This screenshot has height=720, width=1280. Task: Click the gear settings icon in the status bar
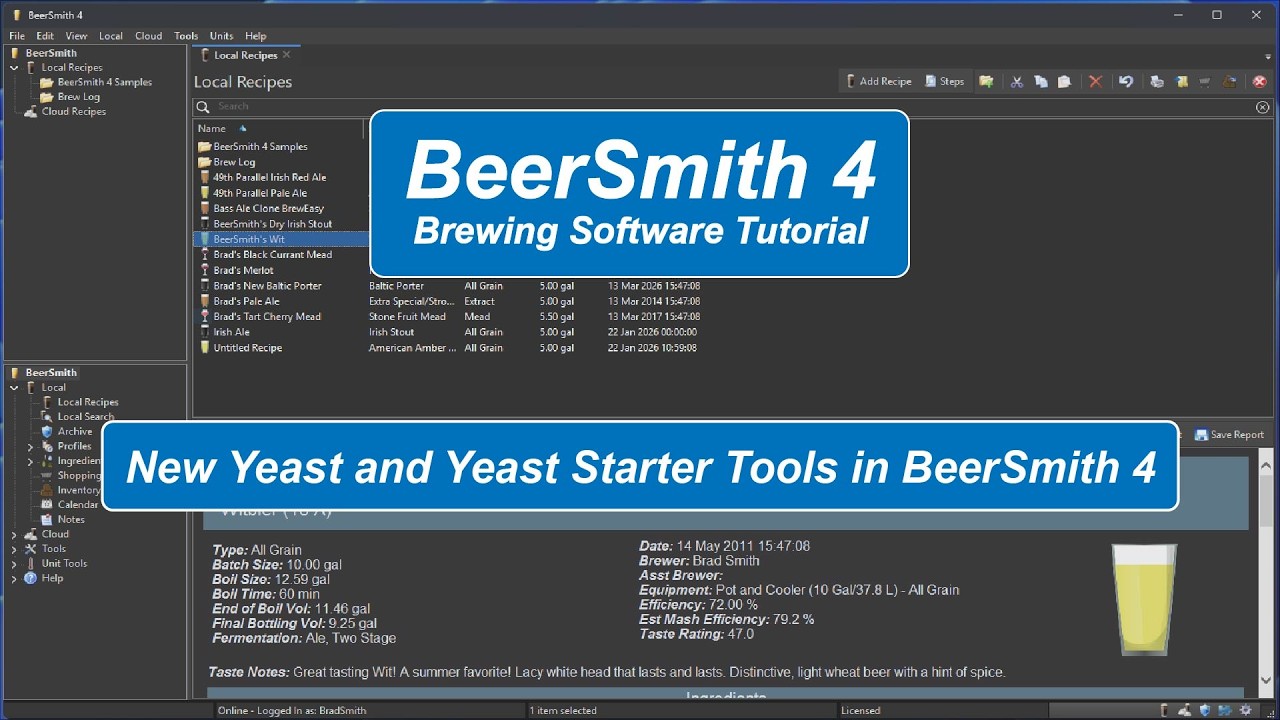click(x=1246, y=711)
